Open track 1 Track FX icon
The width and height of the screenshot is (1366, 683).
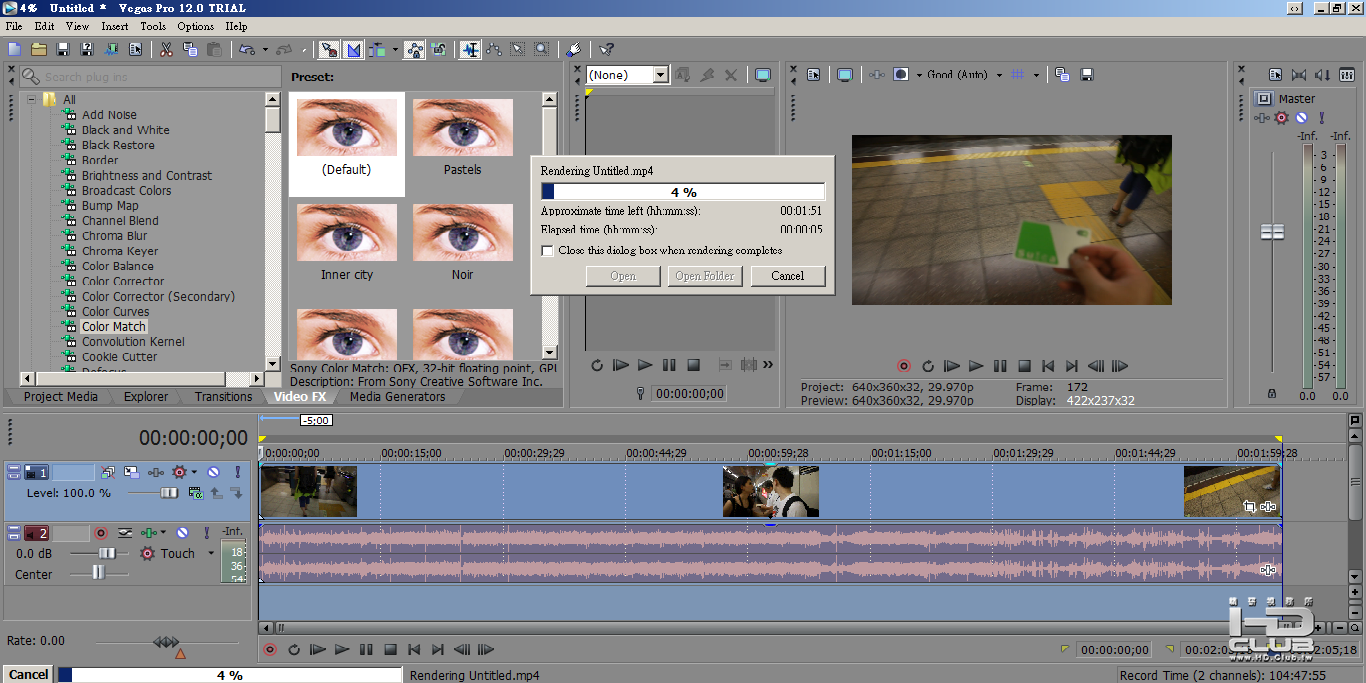pos(156,472)
